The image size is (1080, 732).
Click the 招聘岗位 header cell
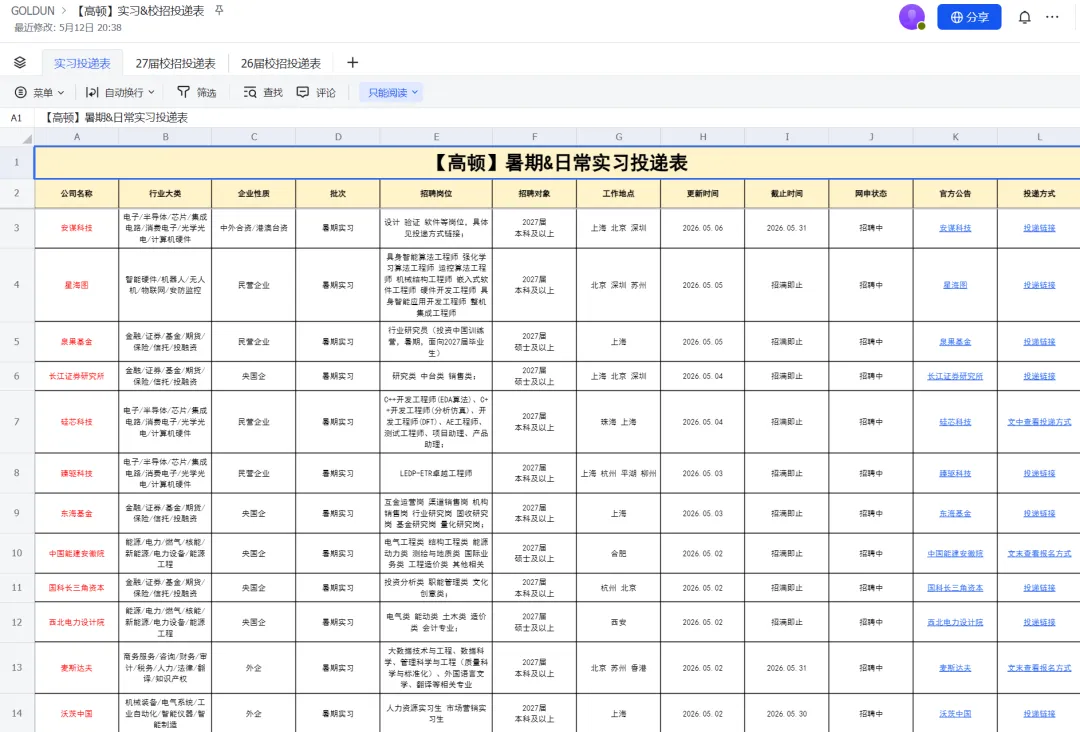tap(436, 194)
